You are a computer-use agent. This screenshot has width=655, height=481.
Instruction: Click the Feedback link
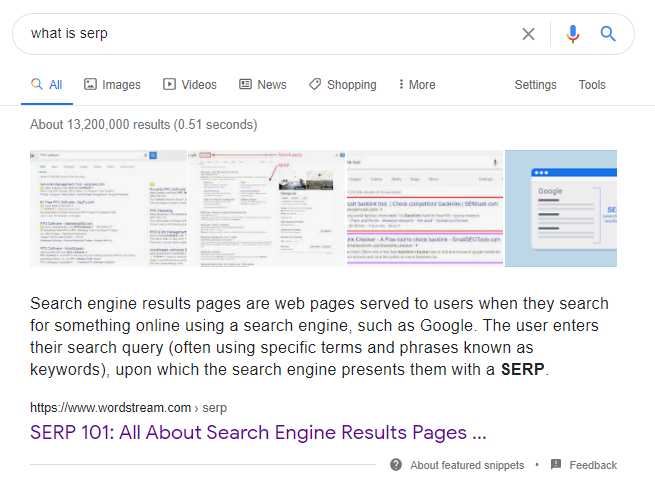click(x=593, y=465)
